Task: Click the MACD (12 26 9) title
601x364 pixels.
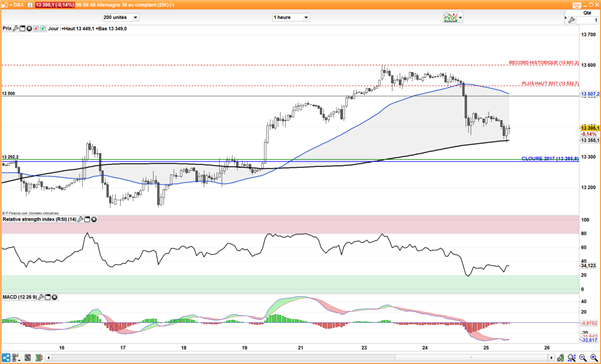Action: 20,297
